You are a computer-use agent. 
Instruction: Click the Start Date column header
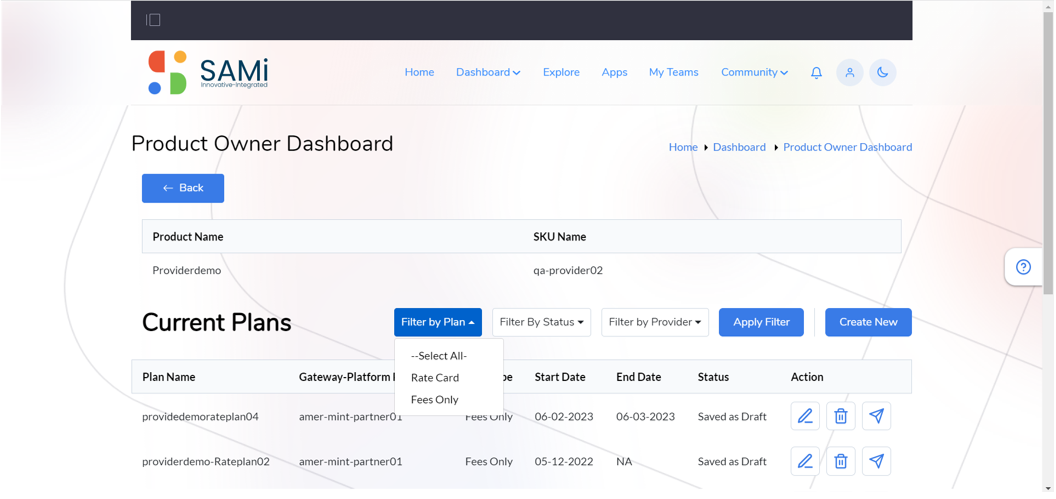pyautogui.click(x=560, y=377)
